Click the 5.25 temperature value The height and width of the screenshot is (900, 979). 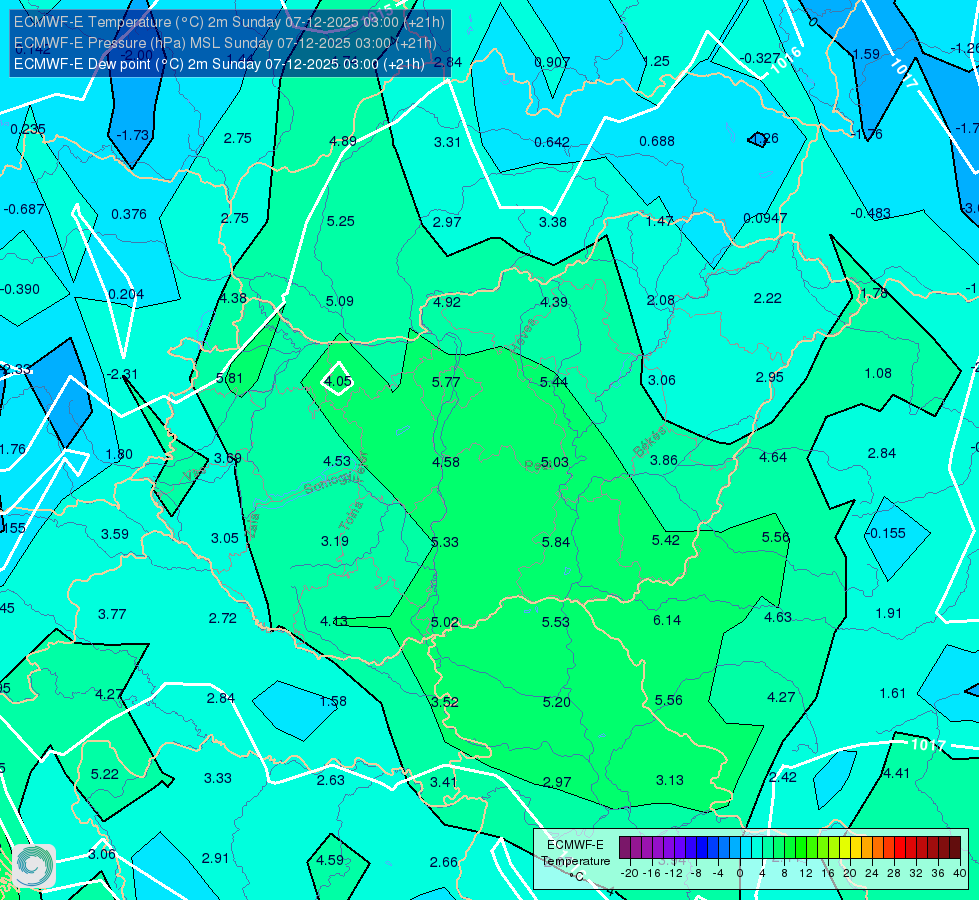coord(340,221)
